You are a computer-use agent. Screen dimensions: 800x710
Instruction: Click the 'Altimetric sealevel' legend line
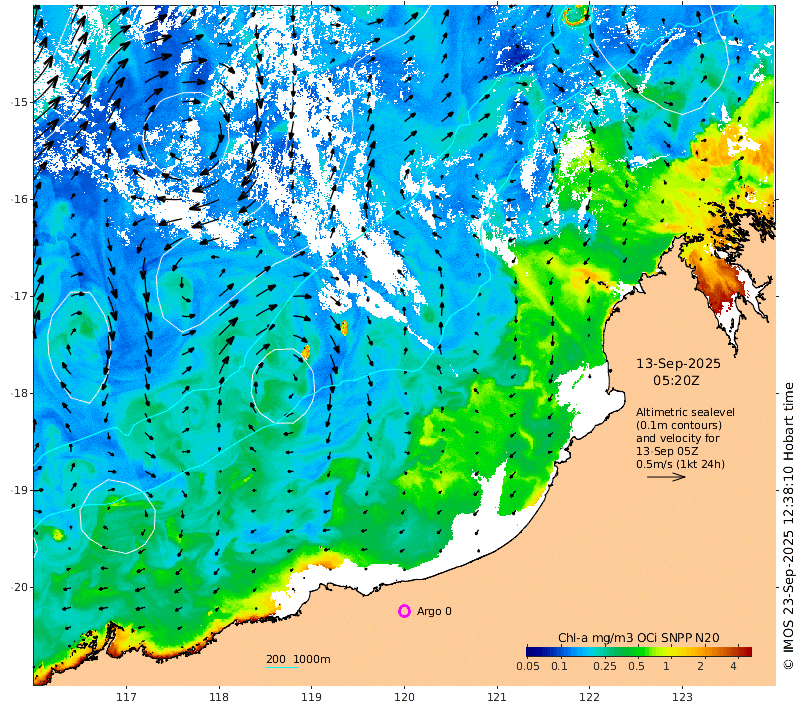coord(685,412)
